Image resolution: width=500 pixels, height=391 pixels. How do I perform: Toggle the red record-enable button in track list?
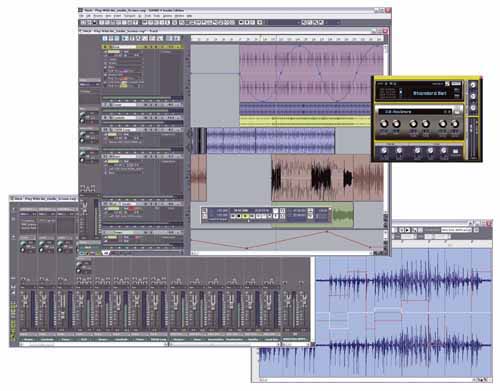point(131,209)
